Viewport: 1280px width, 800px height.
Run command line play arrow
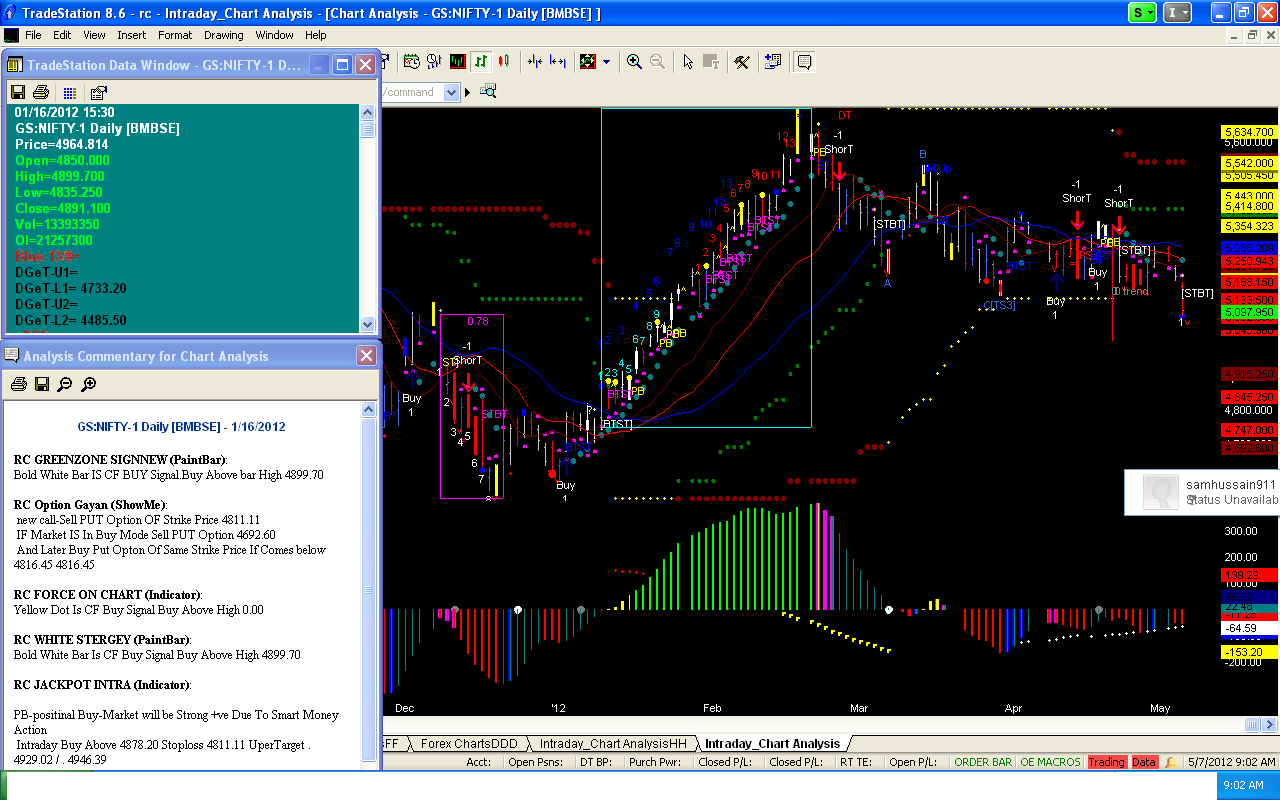point(469,92)
